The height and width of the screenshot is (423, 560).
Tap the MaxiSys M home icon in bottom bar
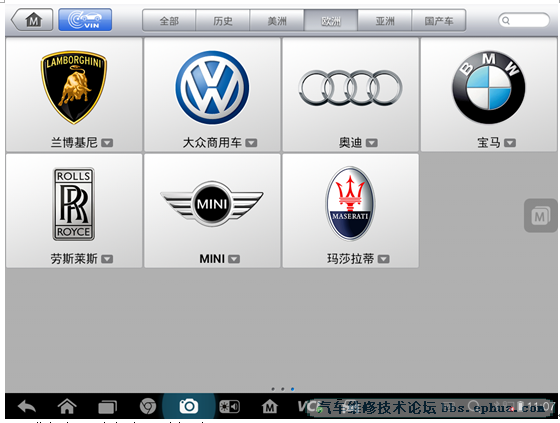270,406
